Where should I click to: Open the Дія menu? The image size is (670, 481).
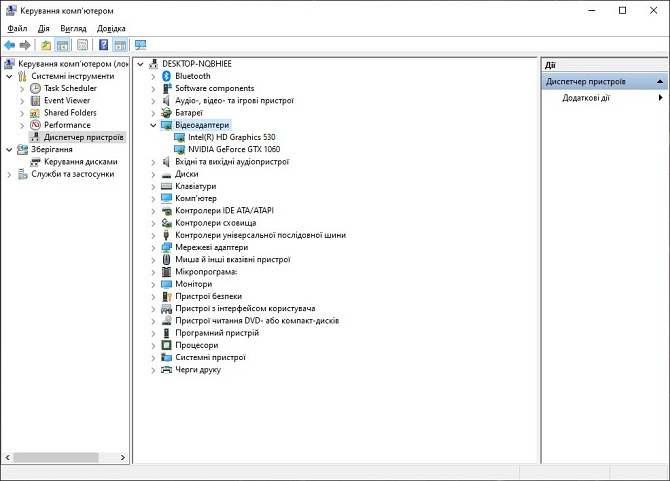[x=44, y=29]
